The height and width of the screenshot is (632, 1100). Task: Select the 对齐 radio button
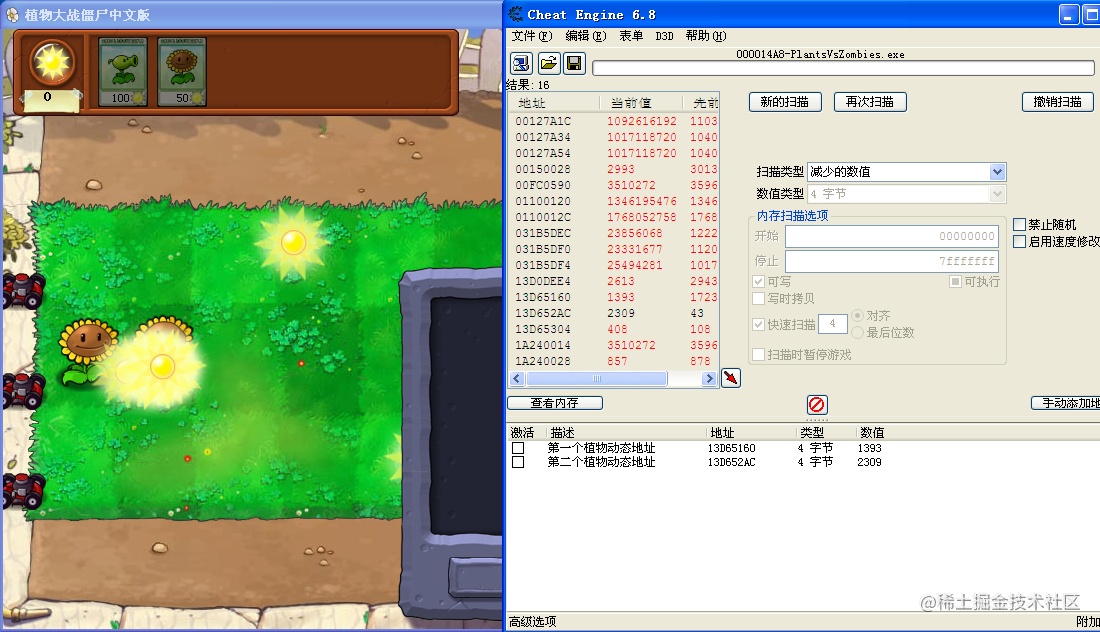tap(857, 316)
